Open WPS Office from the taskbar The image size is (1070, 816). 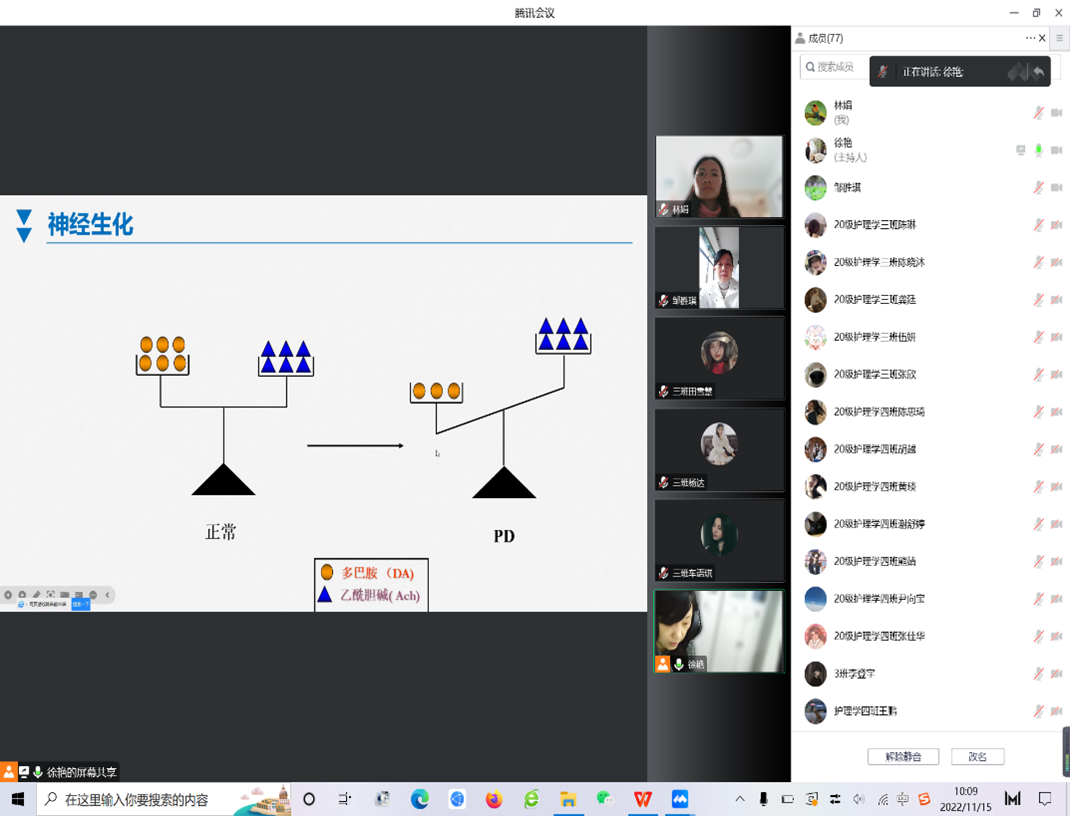642,799
